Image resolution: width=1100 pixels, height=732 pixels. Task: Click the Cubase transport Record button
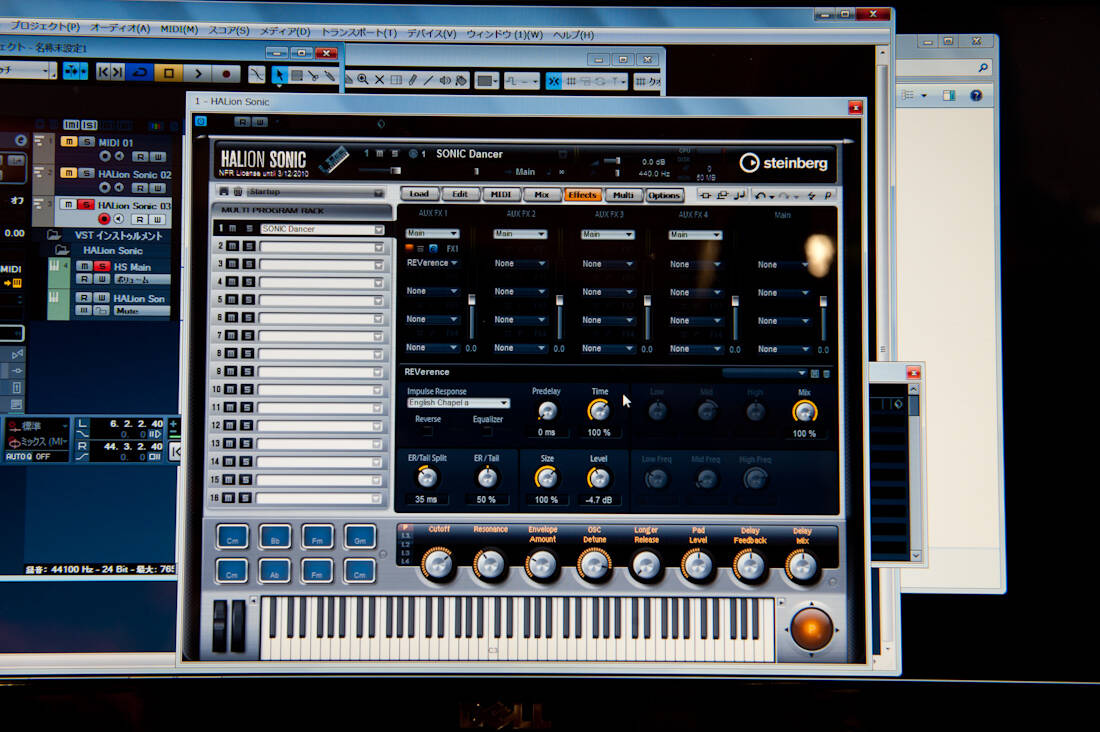click(226, 73)
